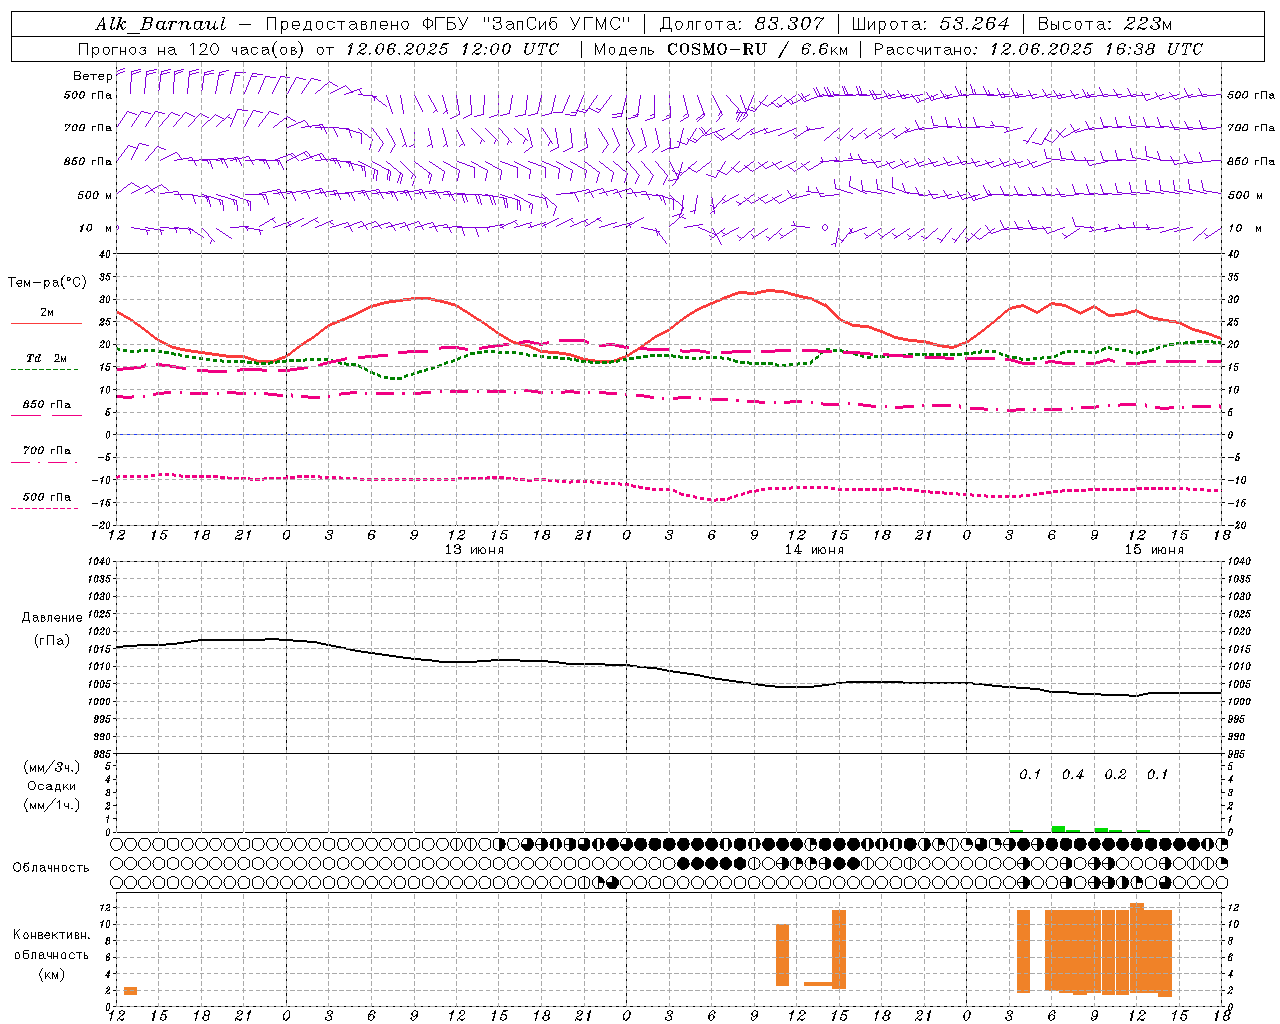Image resolution: width=1280 pixels, height=1024 pixels.
Task: Click the 850 гПа temperature legend label
Action: (47, 405)
